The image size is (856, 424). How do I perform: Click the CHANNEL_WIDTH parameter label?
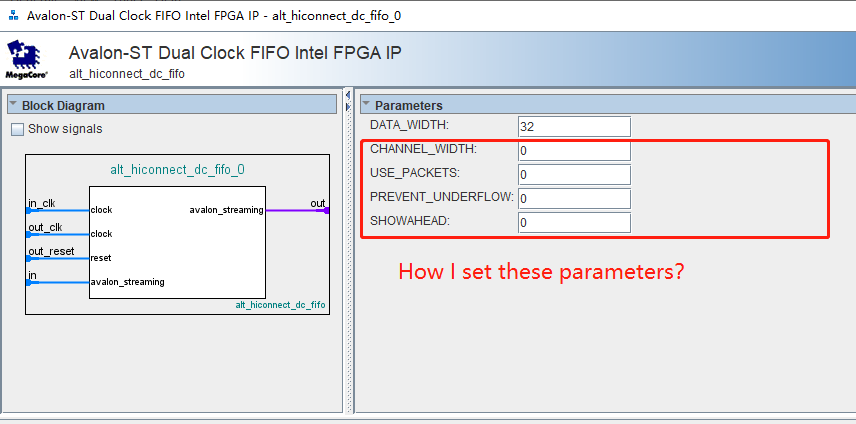click(423, 148)
